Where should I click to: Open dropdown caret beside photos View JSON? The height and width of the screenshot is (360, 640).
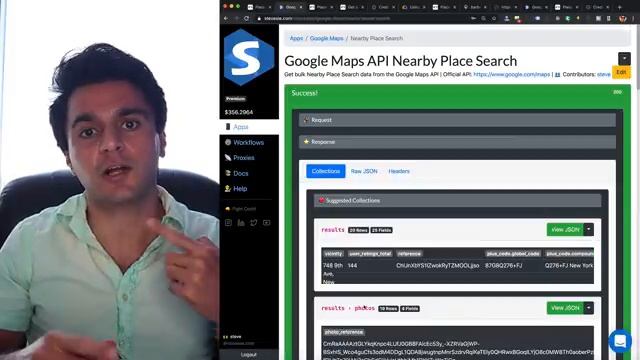(x=589, y=308)
